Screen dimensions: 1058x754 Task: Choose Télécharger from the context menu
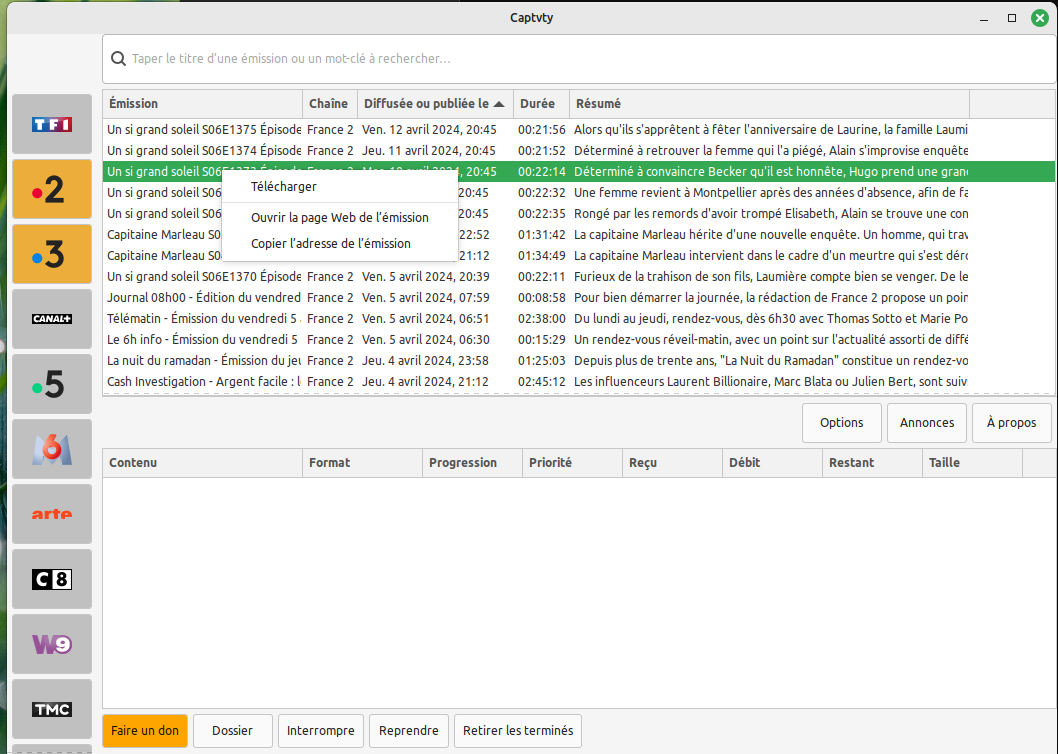tap(283, 186)
